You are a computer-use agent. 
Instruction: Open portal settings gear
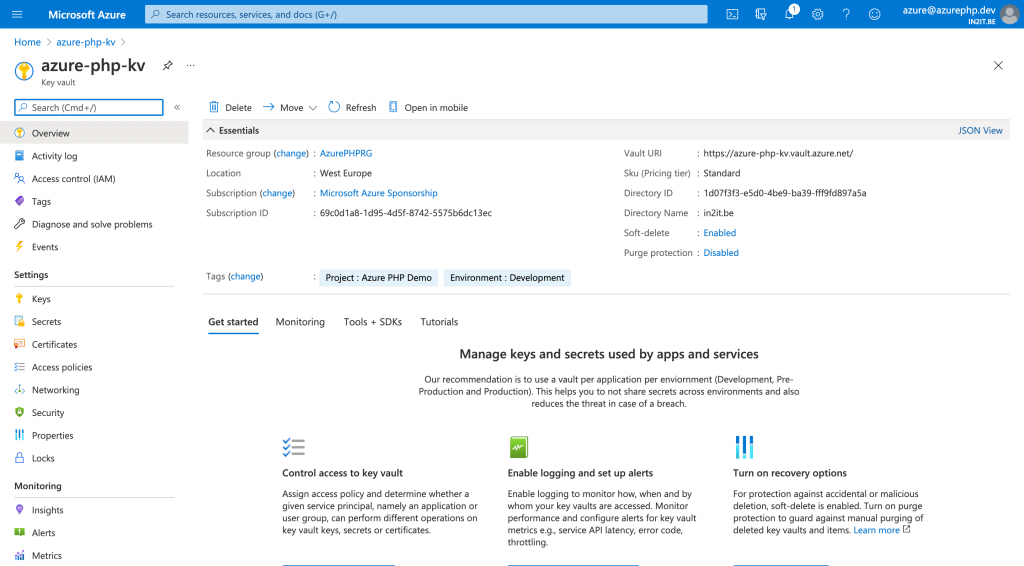pyautogui.click(x=818, y=14)
